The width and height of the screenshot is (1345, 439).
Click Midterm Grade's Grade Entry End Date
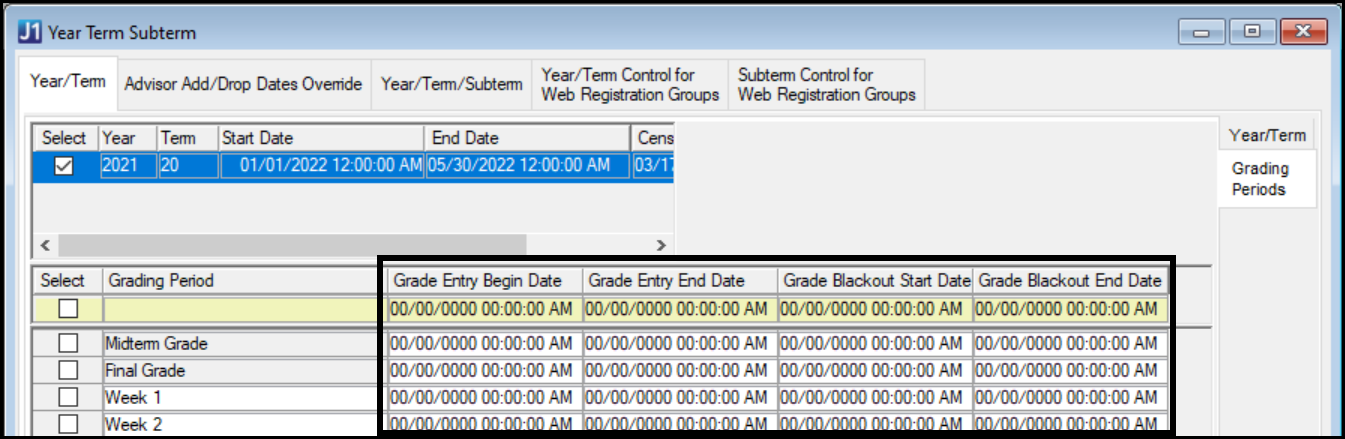point(680,344)
